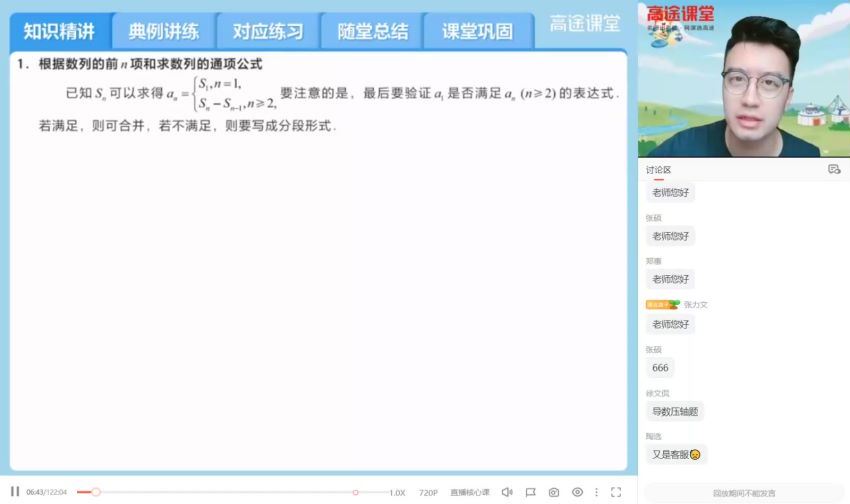The height and width of the screenshot is (504, 850).
Task: Click the disabled chat input field
Action: point(744,493)
